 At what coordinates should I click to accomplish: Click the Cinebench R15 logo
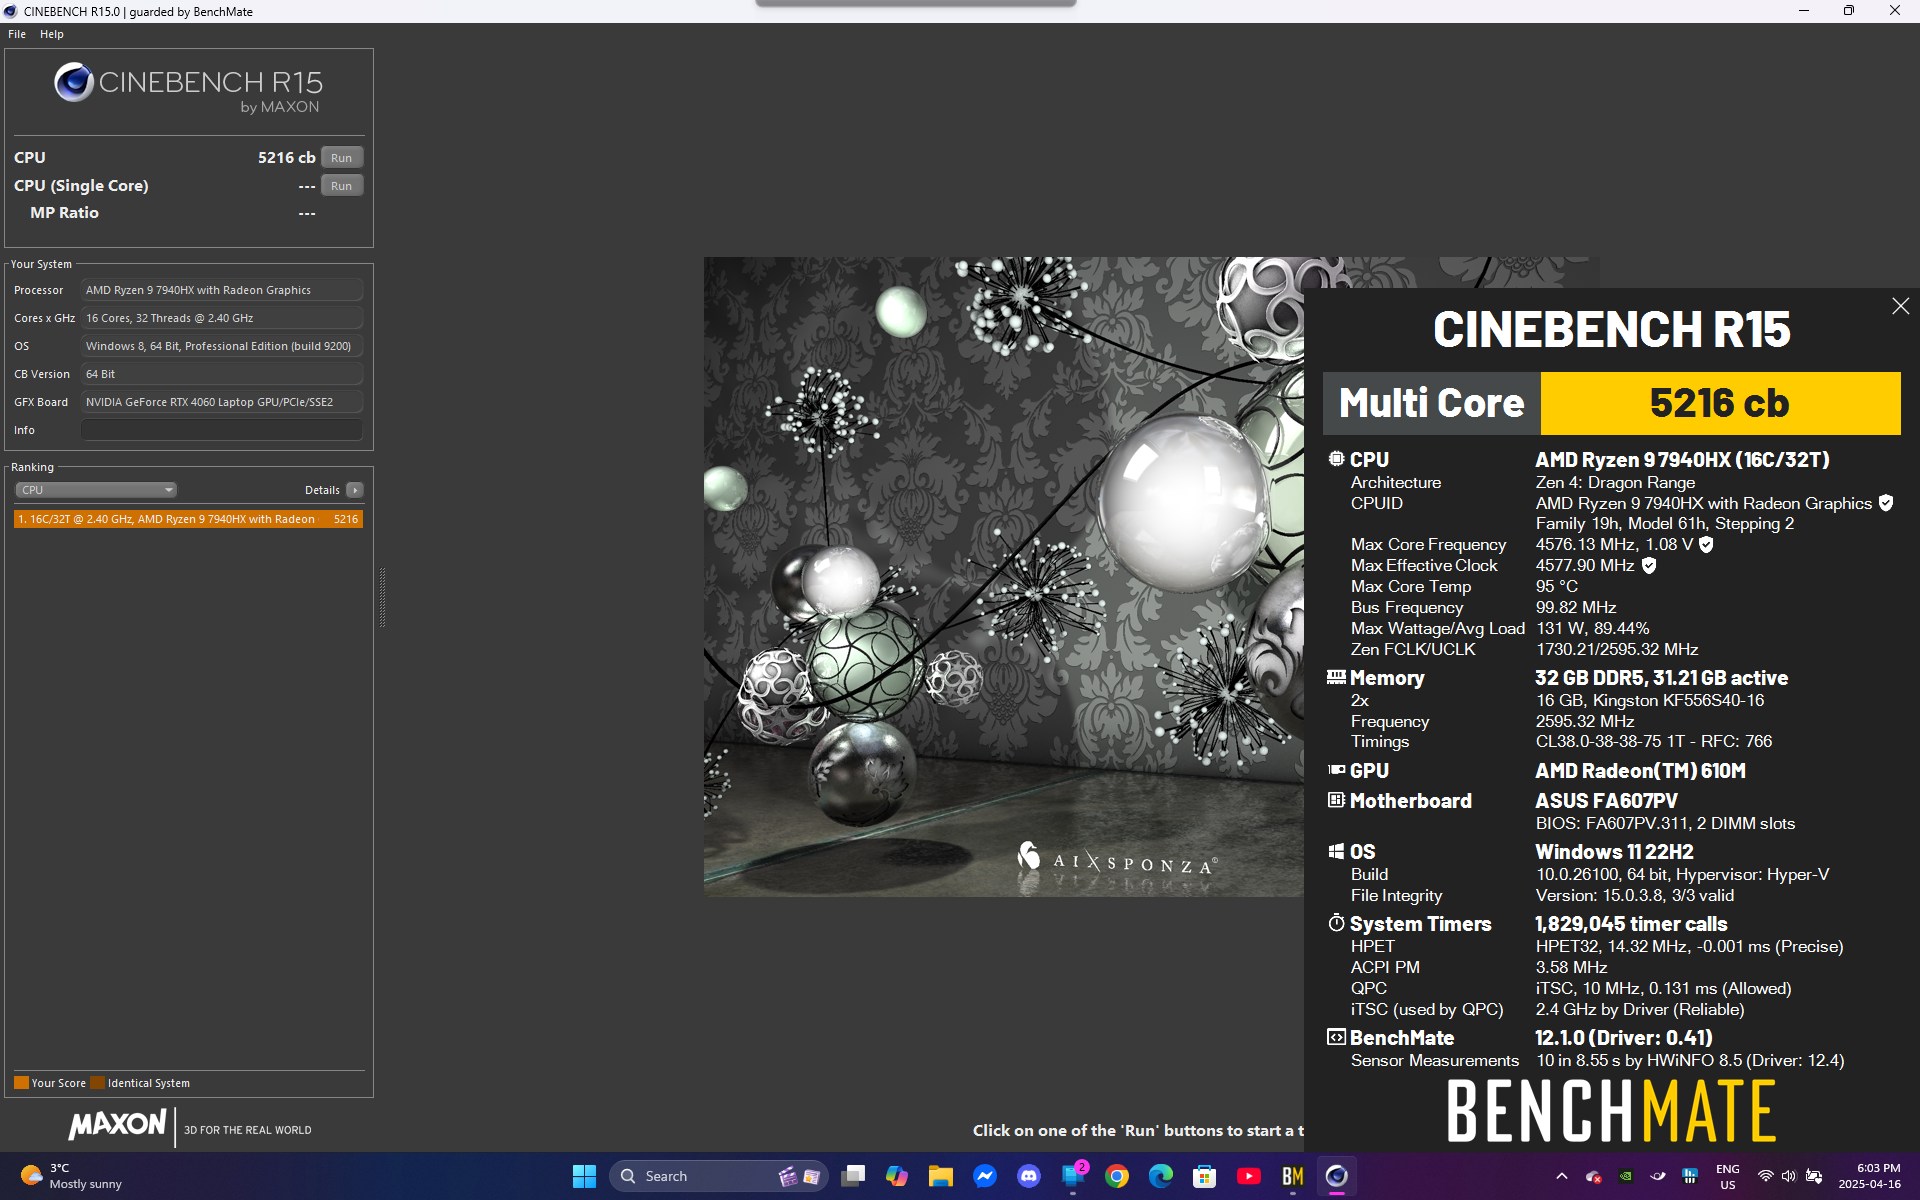[x=188, y=88]
